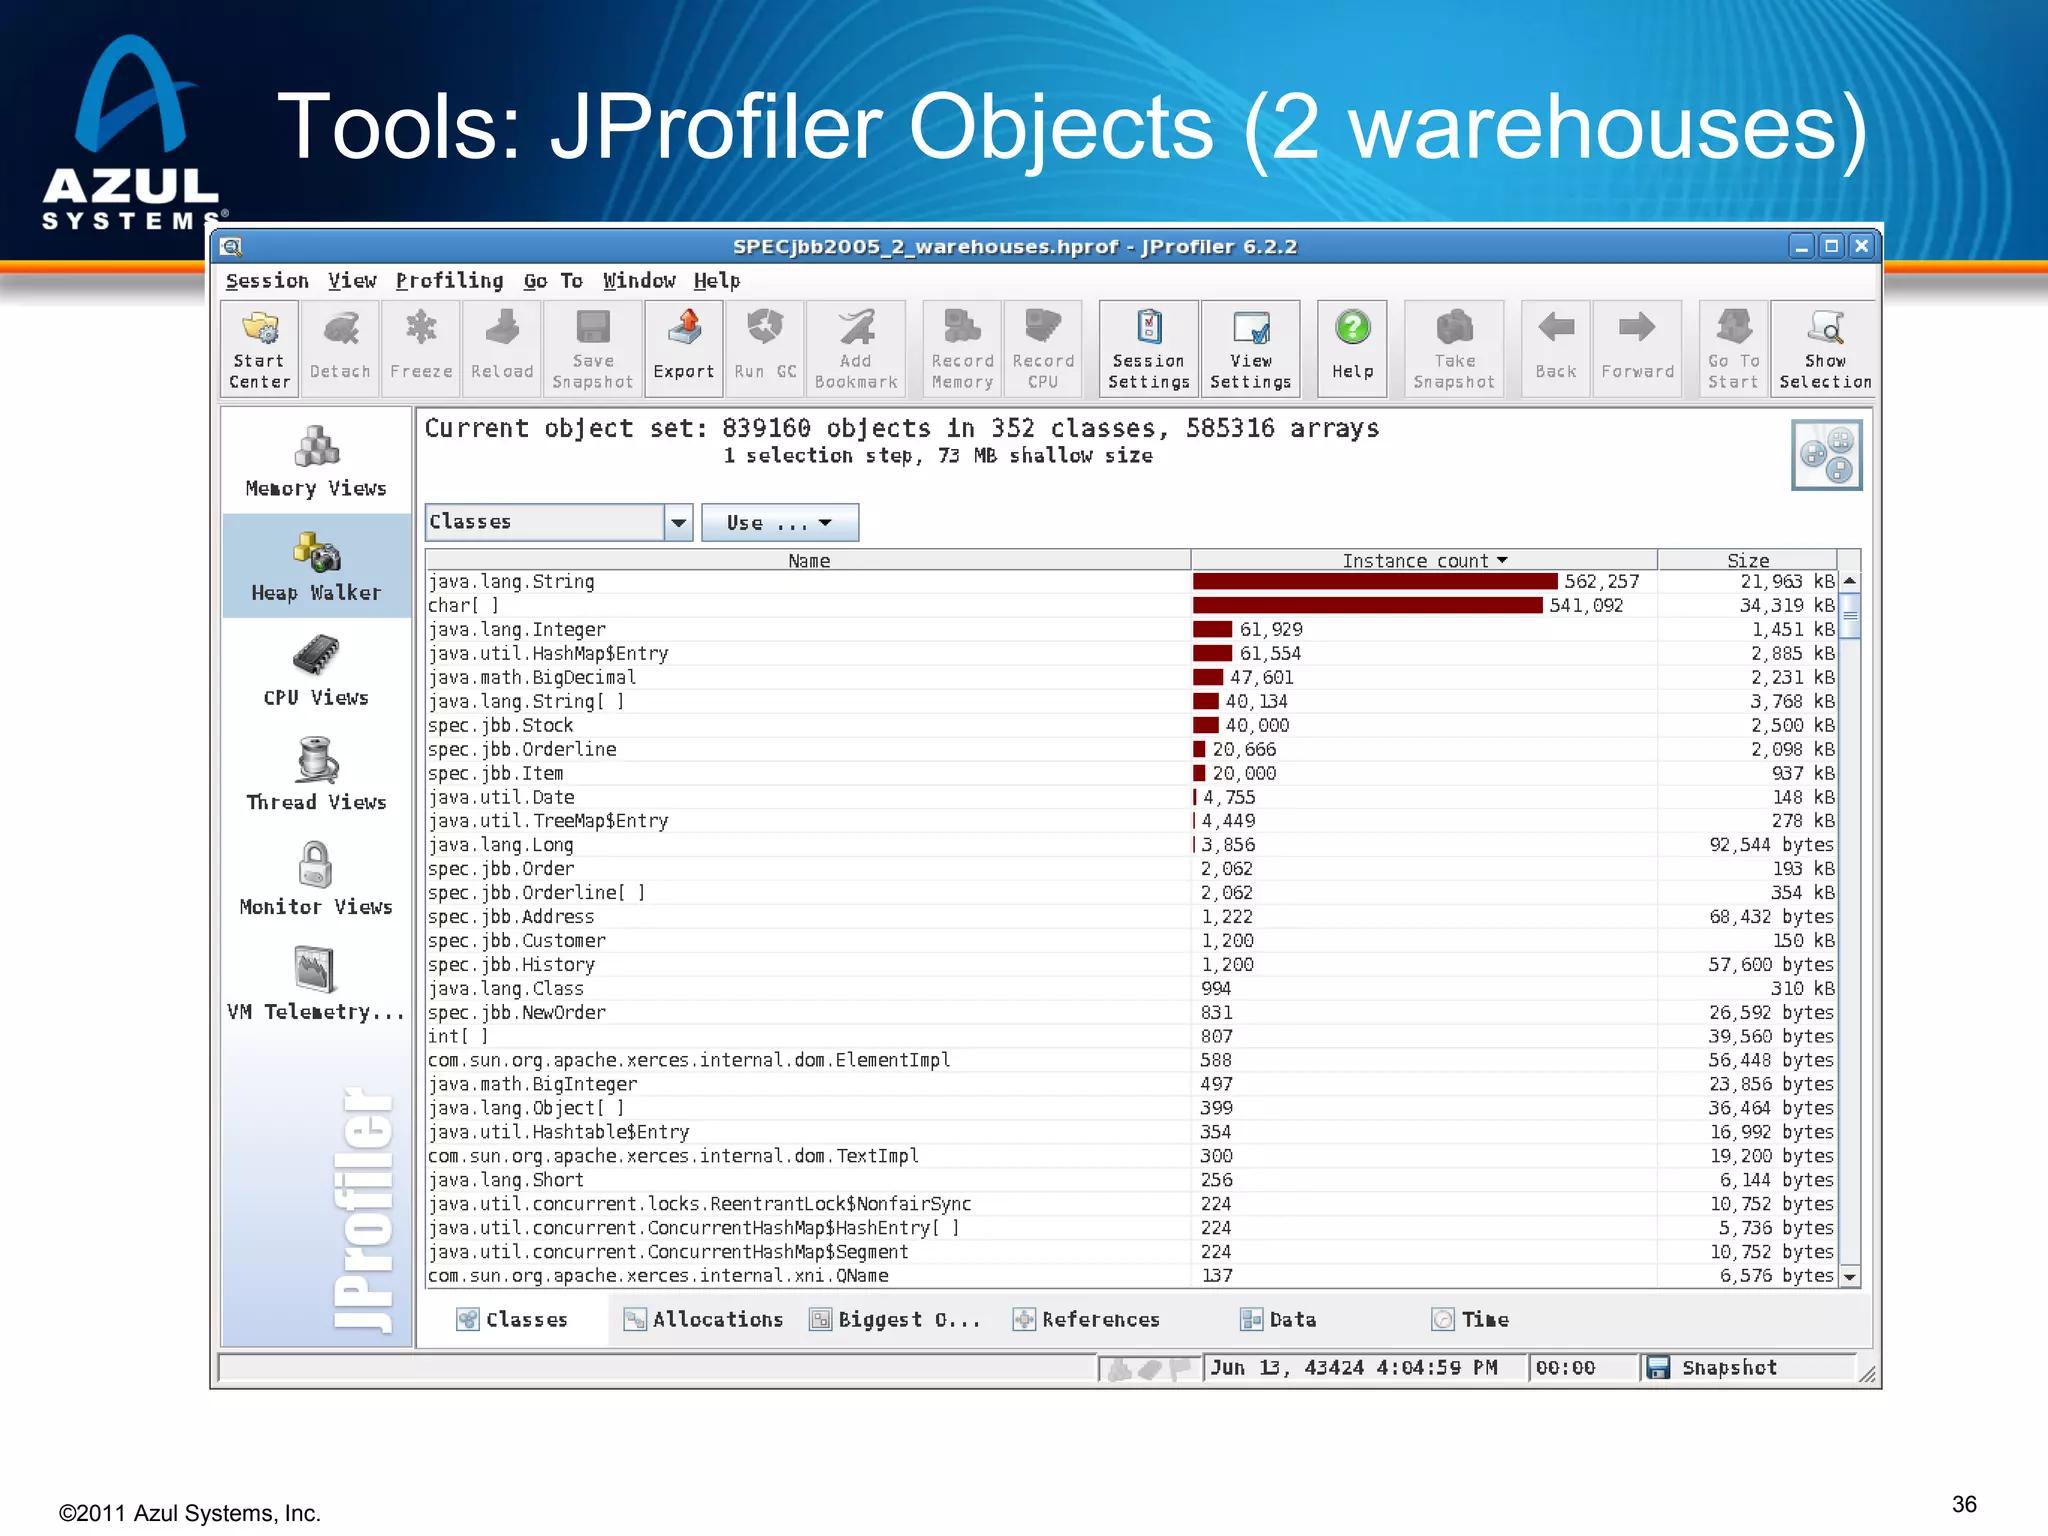Click the Run GC icon
The height and width of the screenshot is (1536, 2048).
pos(765,349)
